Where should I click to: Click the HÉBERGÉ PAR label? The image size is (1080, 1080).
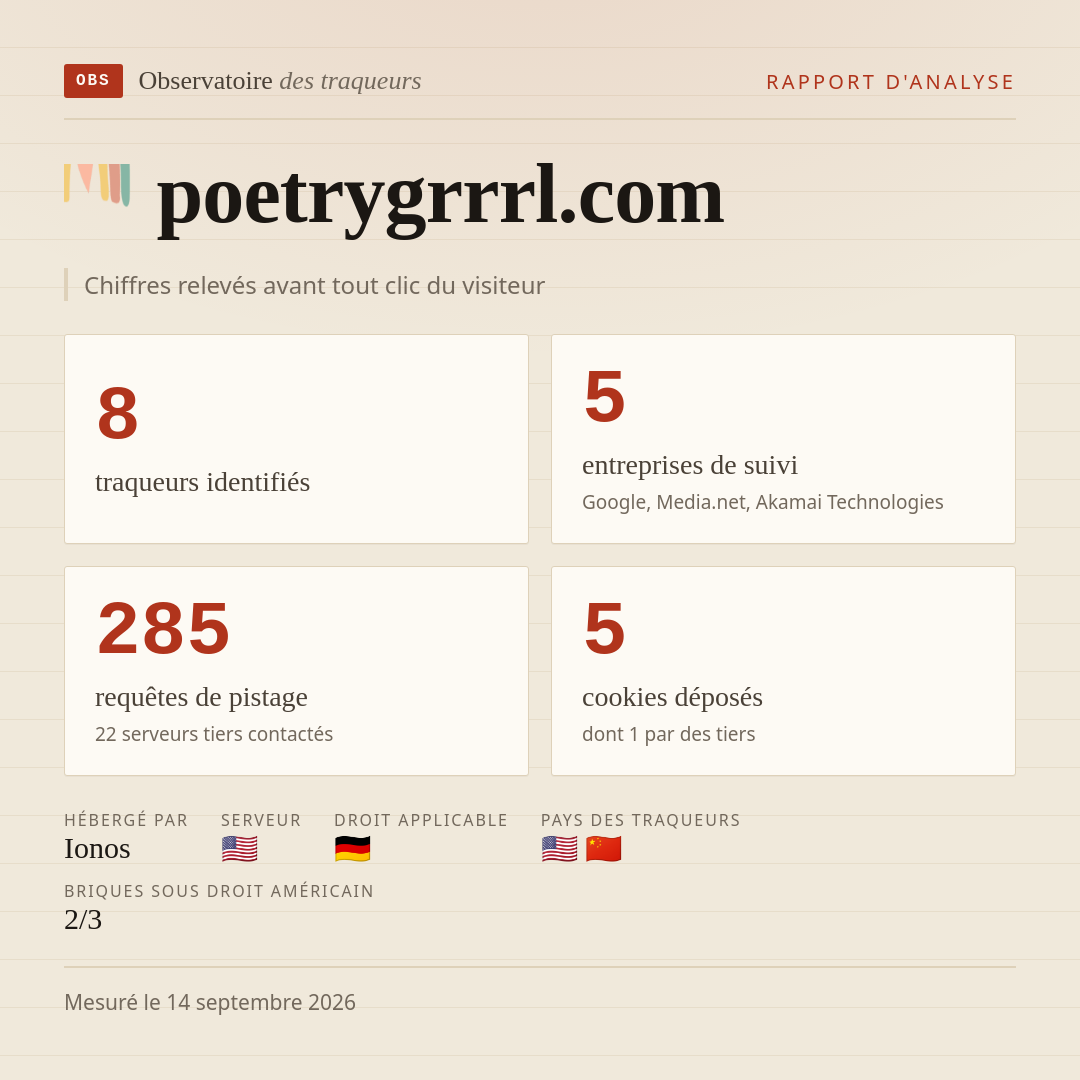pos(126,820)
